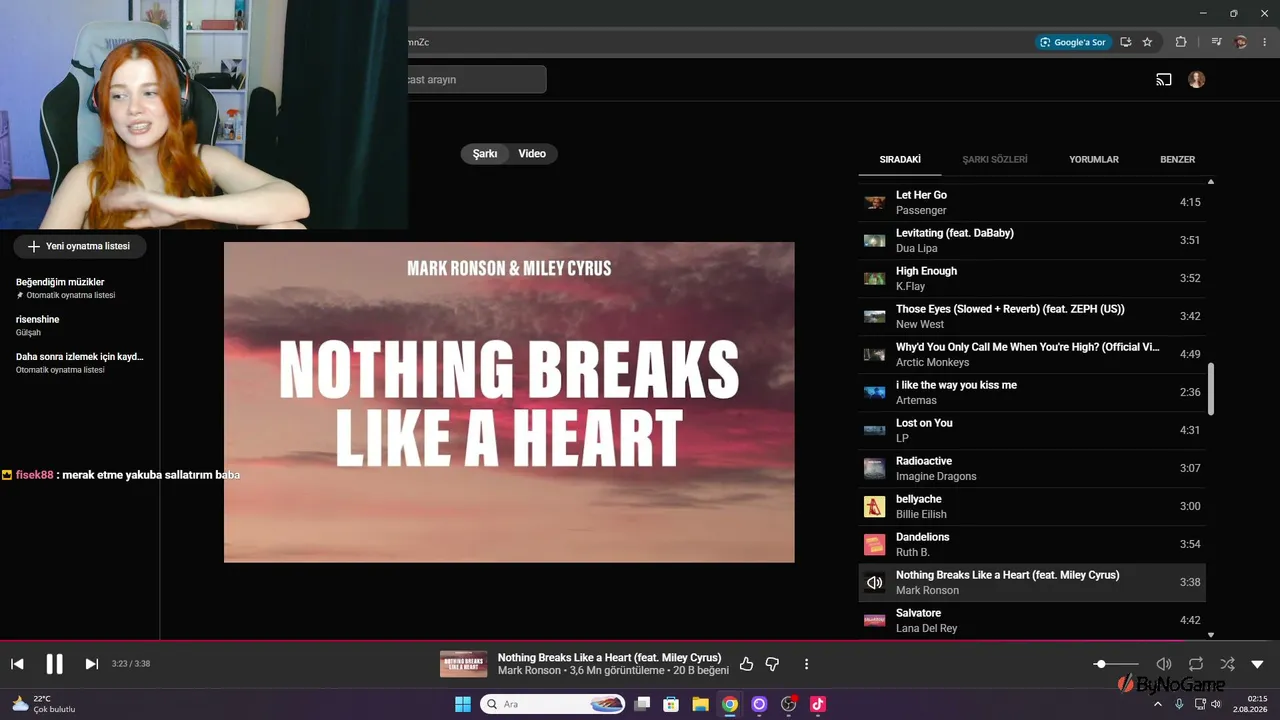The image size is (1280, 720).
Task: Collapse the player page with down arrow
Action: coord(1258,664)
